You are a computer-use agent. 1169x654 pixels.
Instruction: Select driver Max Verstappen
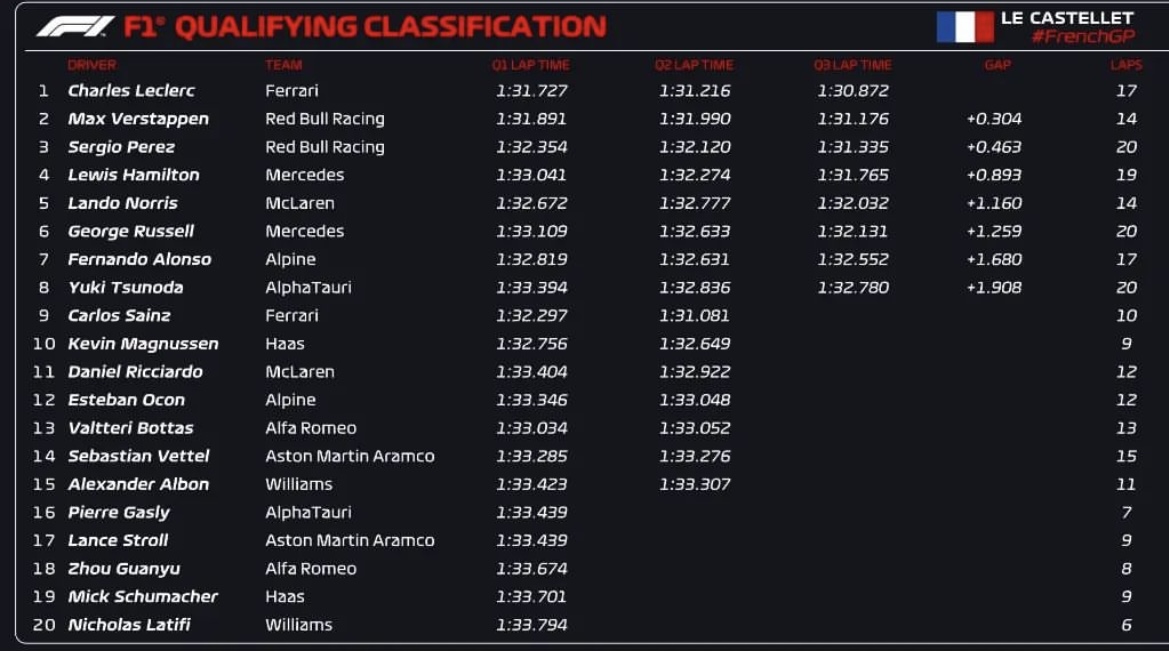click(x=138, y=119)
